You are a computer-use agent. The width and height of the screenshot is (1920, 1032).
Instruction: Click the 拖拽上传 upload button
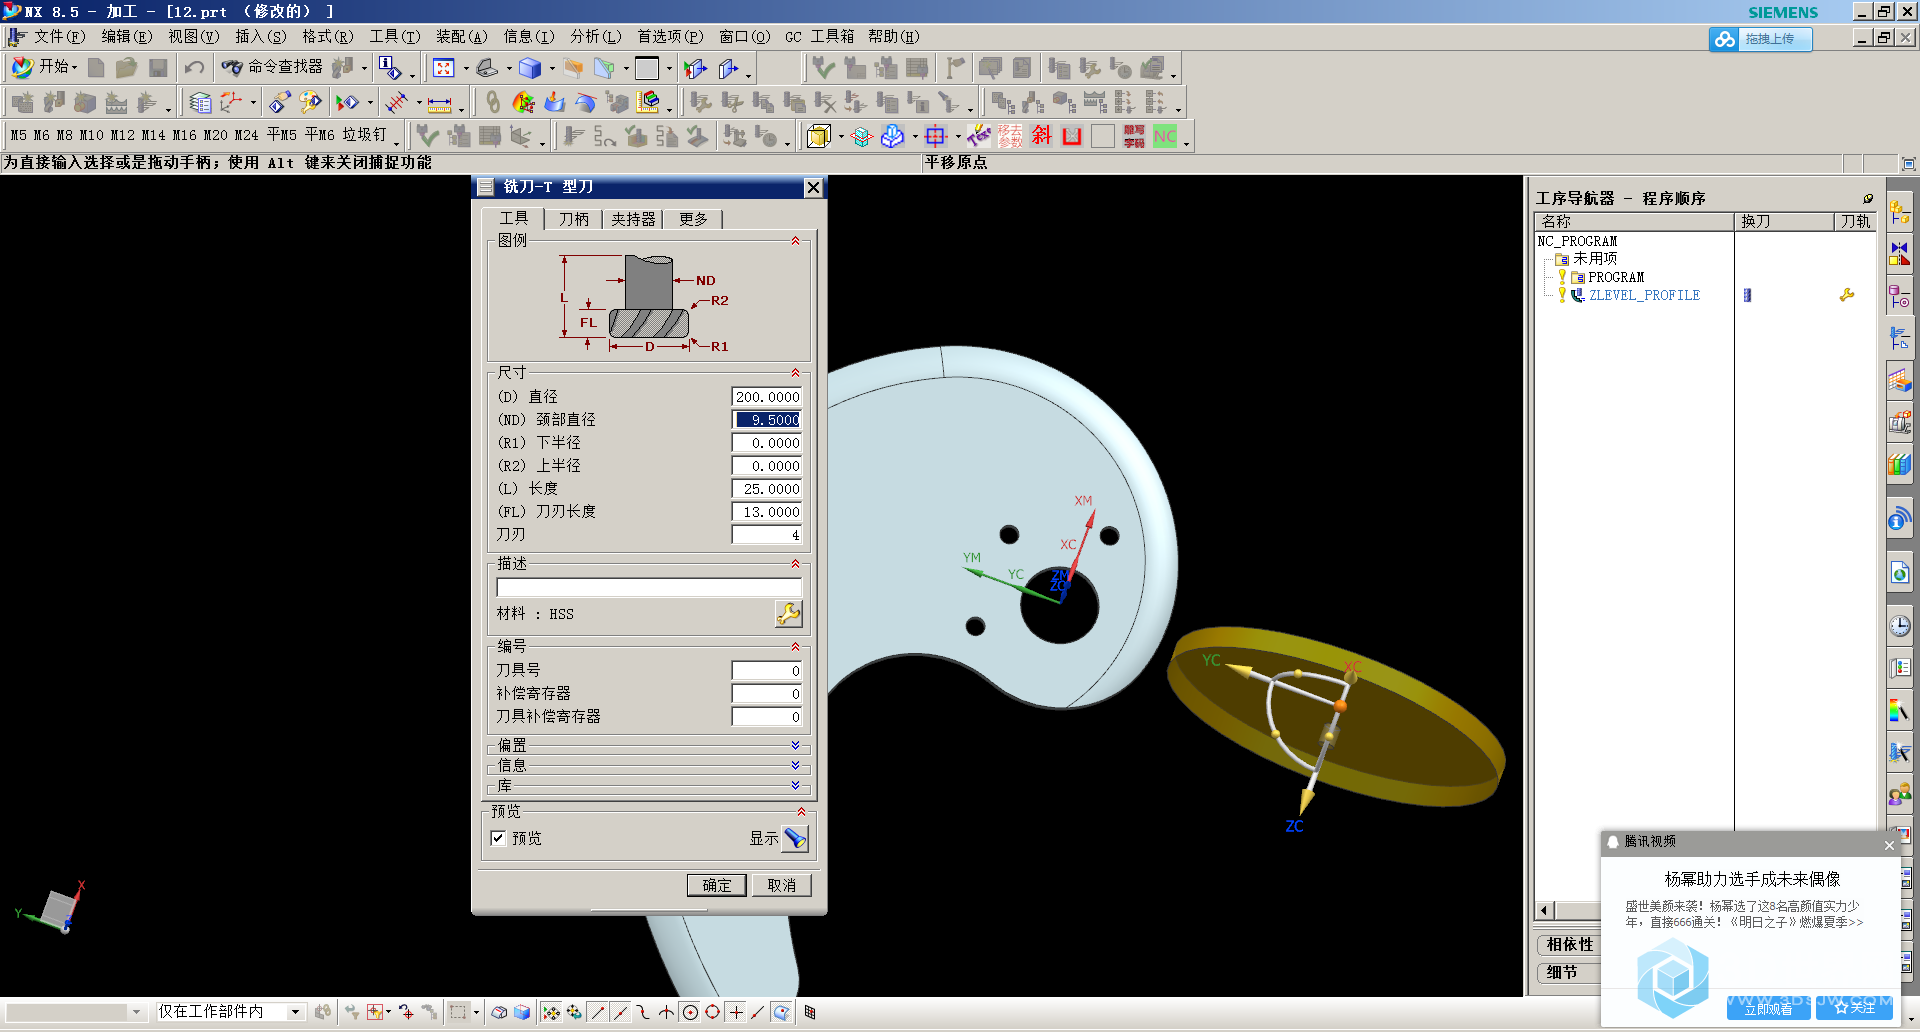coord(1760,38)
